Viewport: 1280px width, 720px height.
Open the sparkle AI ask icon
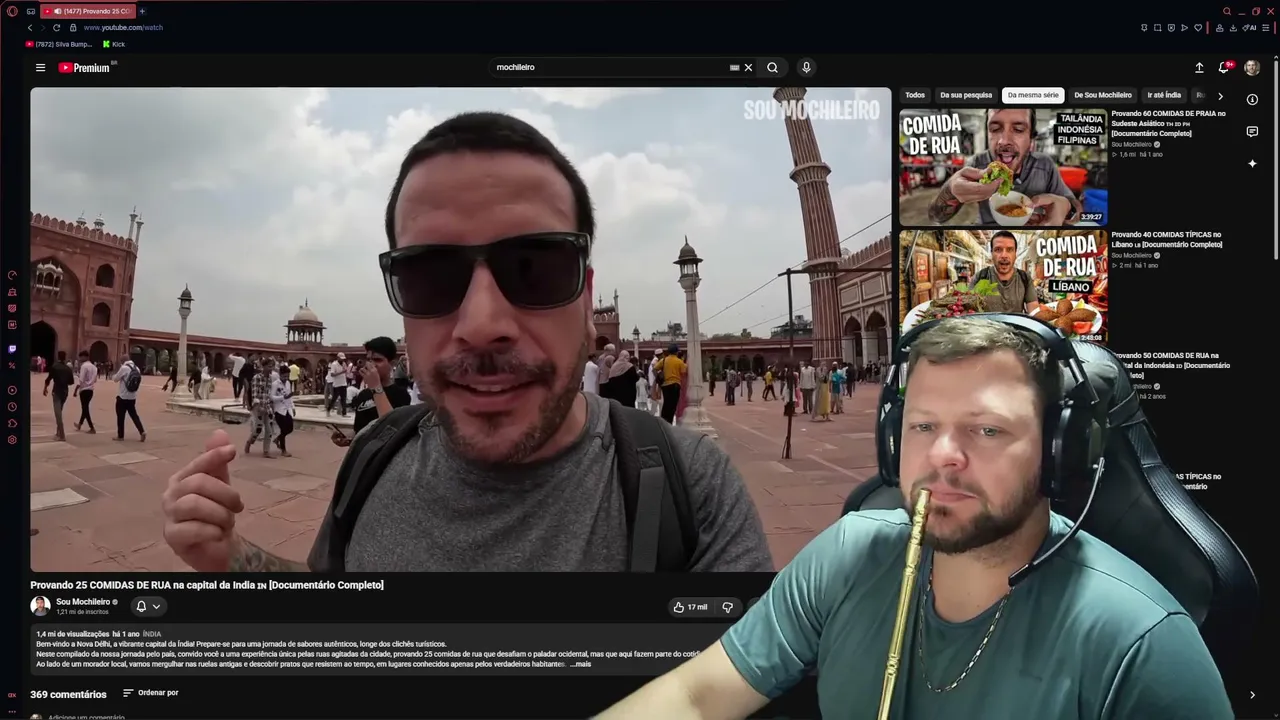[x=1252, y=163]
